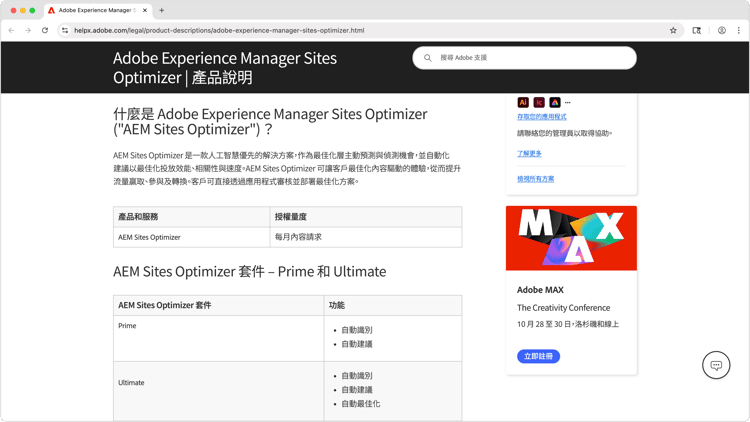The height and width of the screenshot is (422, 750).
Task: Click the 什麼是 Adobe Experience Manager heading
Action: point(270,122)
